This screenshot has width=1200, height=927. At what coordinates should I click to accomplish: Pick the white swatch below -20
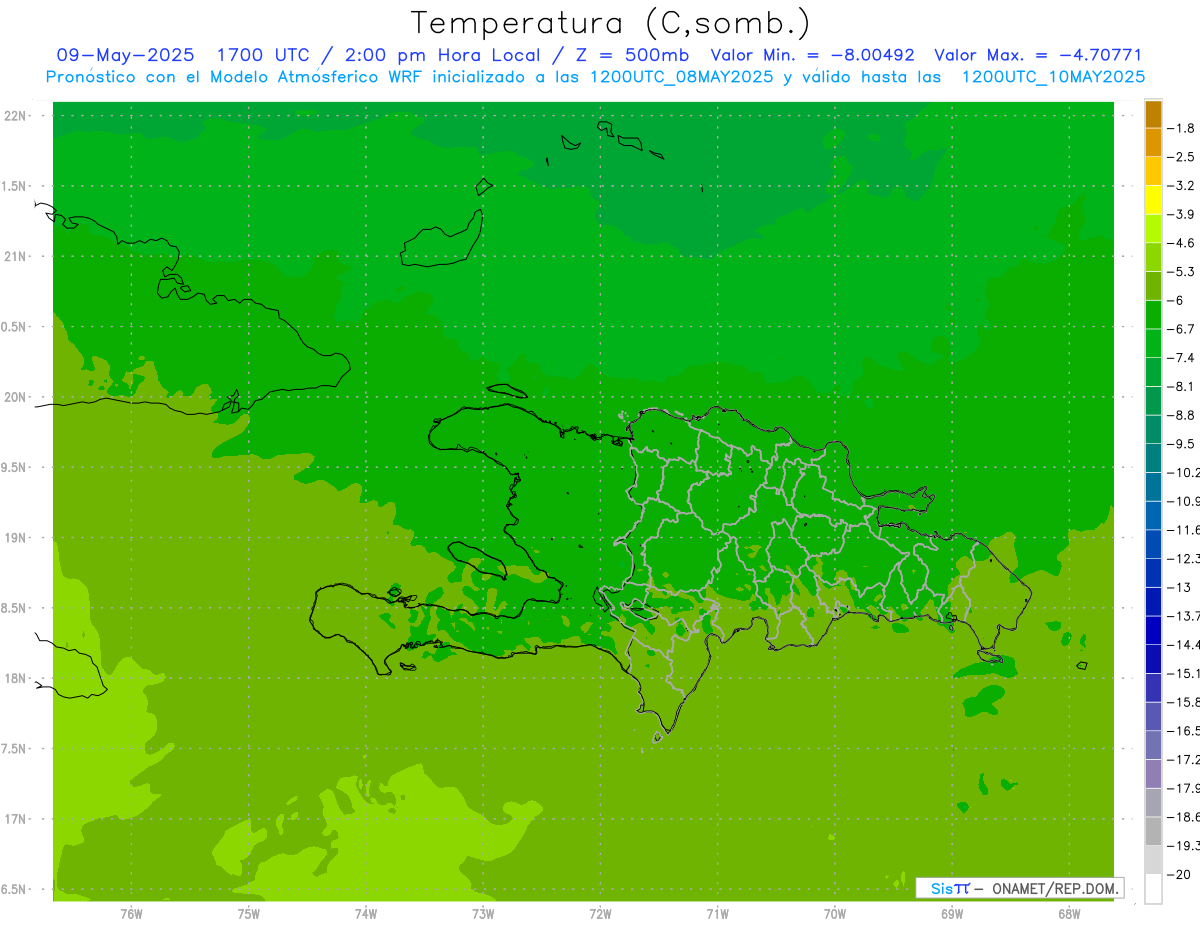pos(1153,888)
